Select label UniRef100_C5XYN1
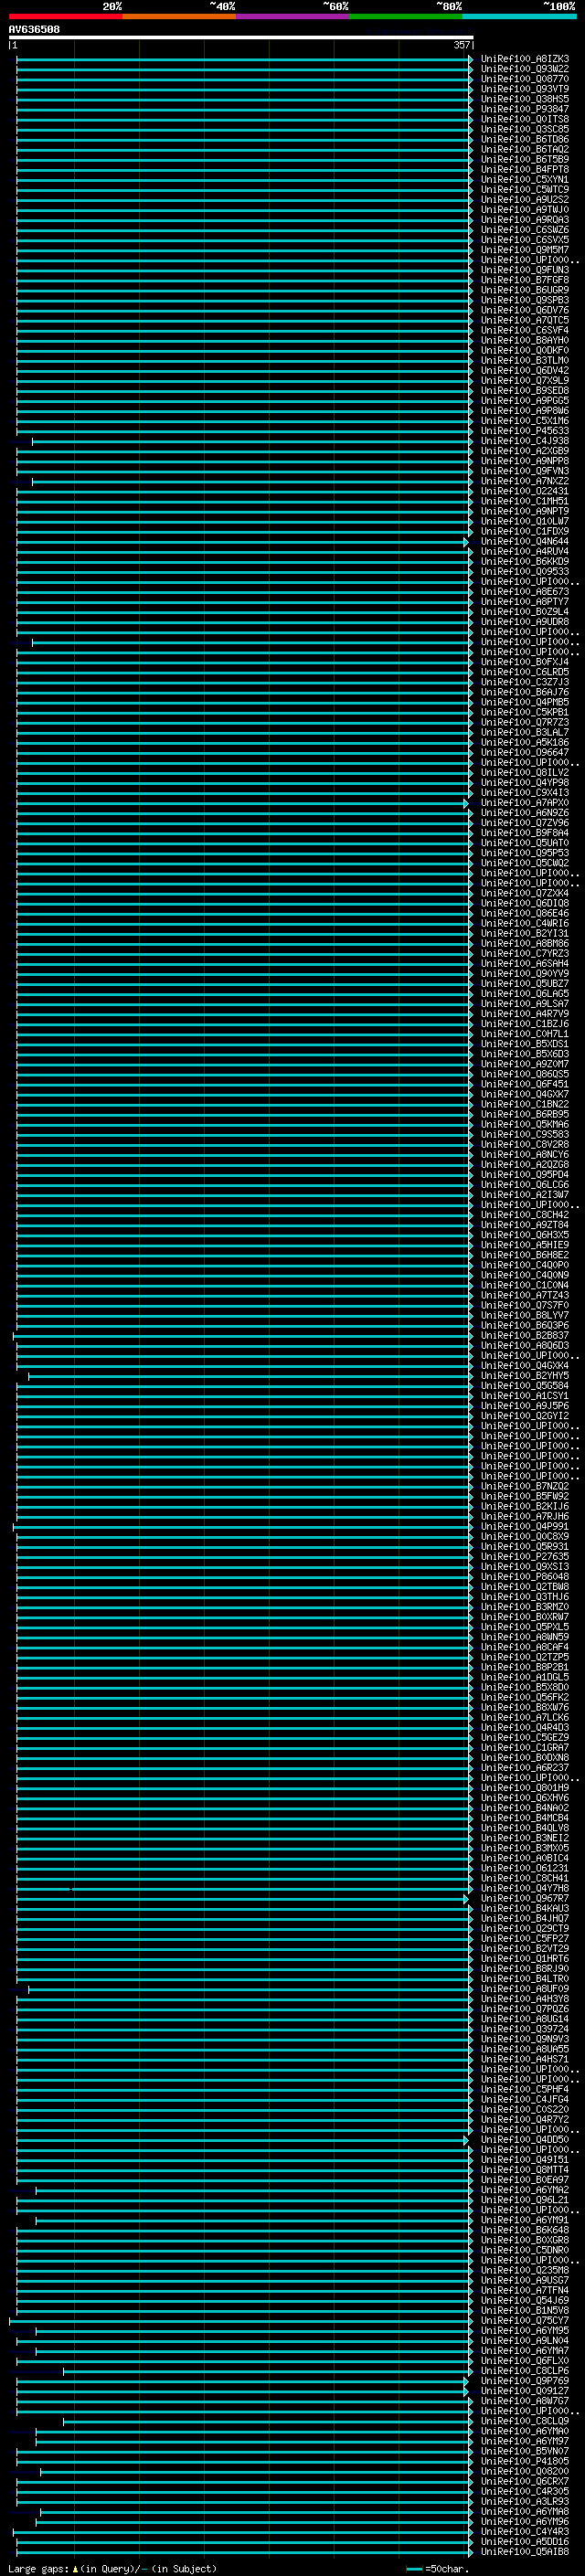The image size is (585, 2576). pyautogui.click(x=524, y=179)
